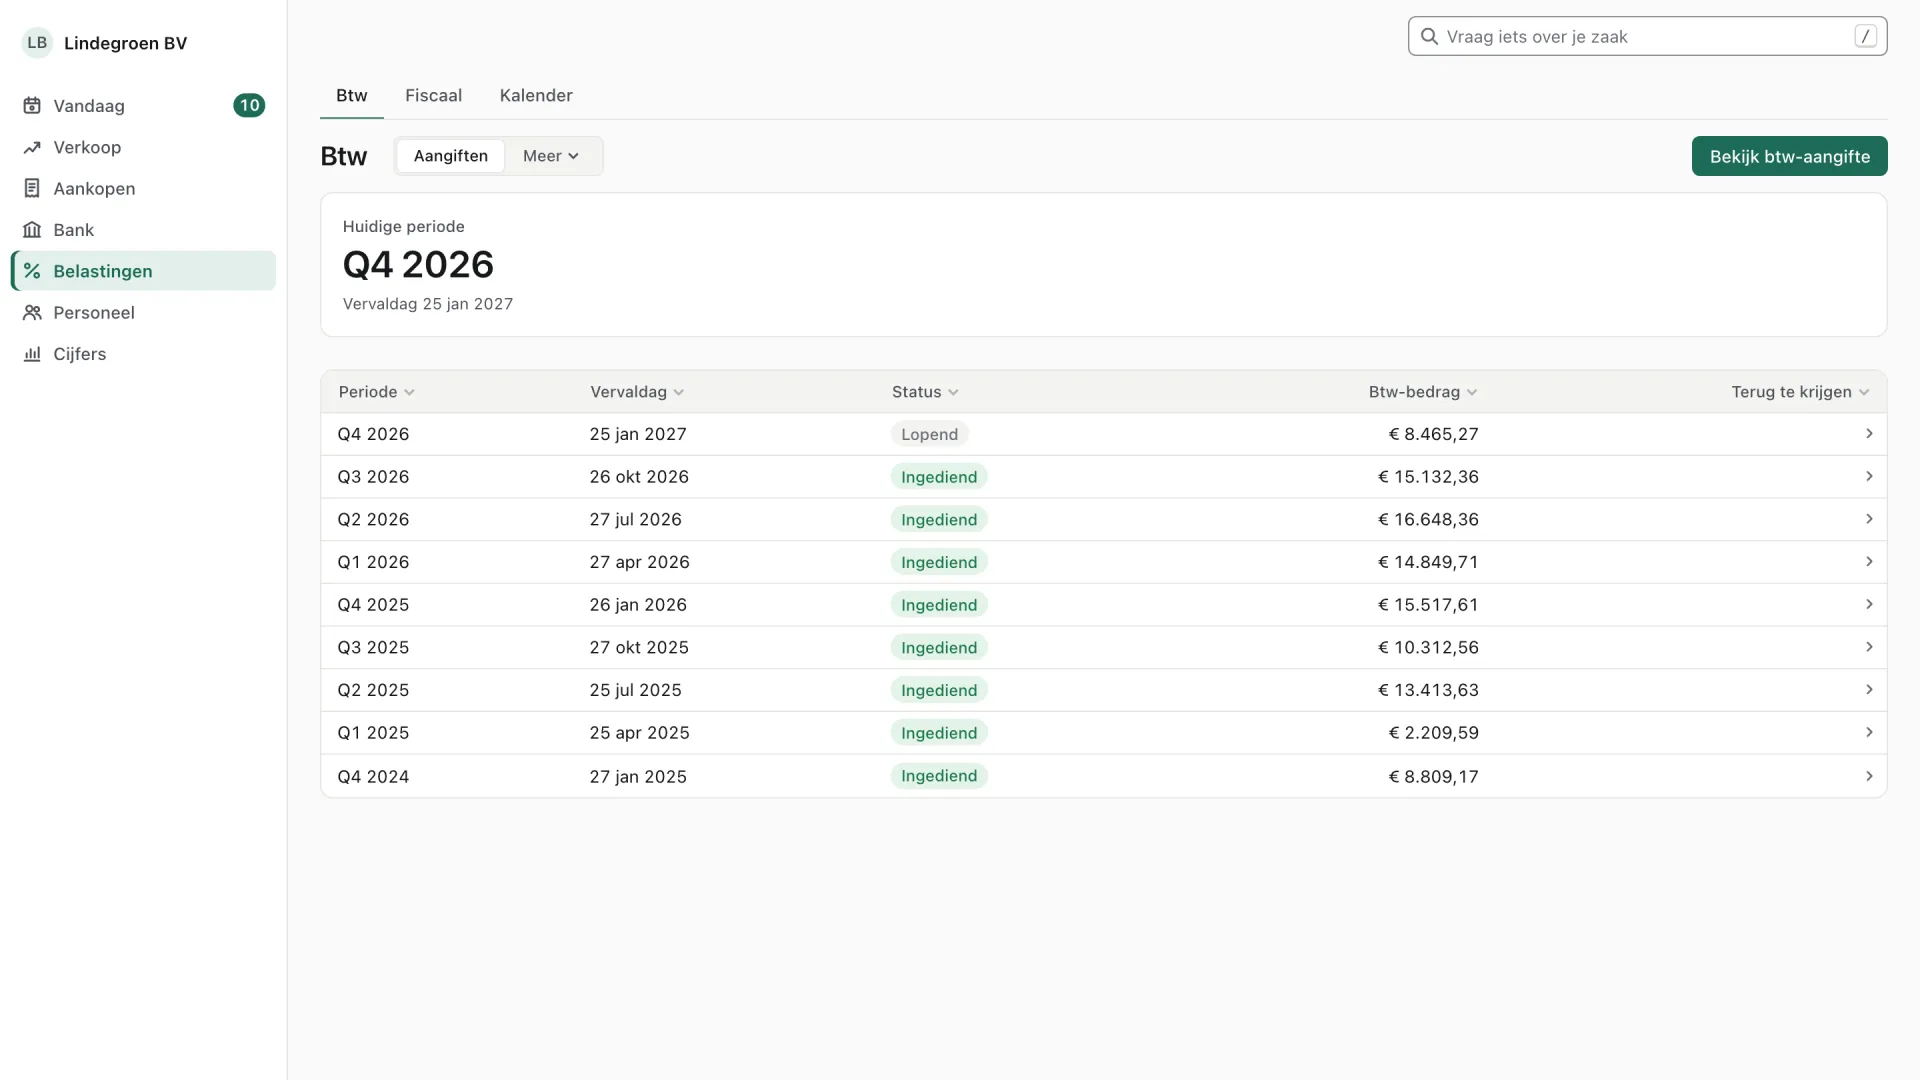Open Q3 2026 row arrow chevron
The width and height of the screenshot is (1920, 1080).
pyautogui.click(x=1869, y=476)
